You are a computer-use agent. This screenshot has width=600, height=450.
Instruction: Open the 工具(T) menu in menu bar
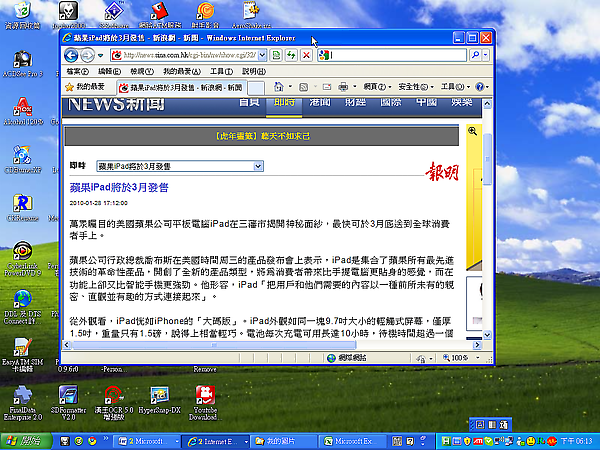[x=221, y=72]
